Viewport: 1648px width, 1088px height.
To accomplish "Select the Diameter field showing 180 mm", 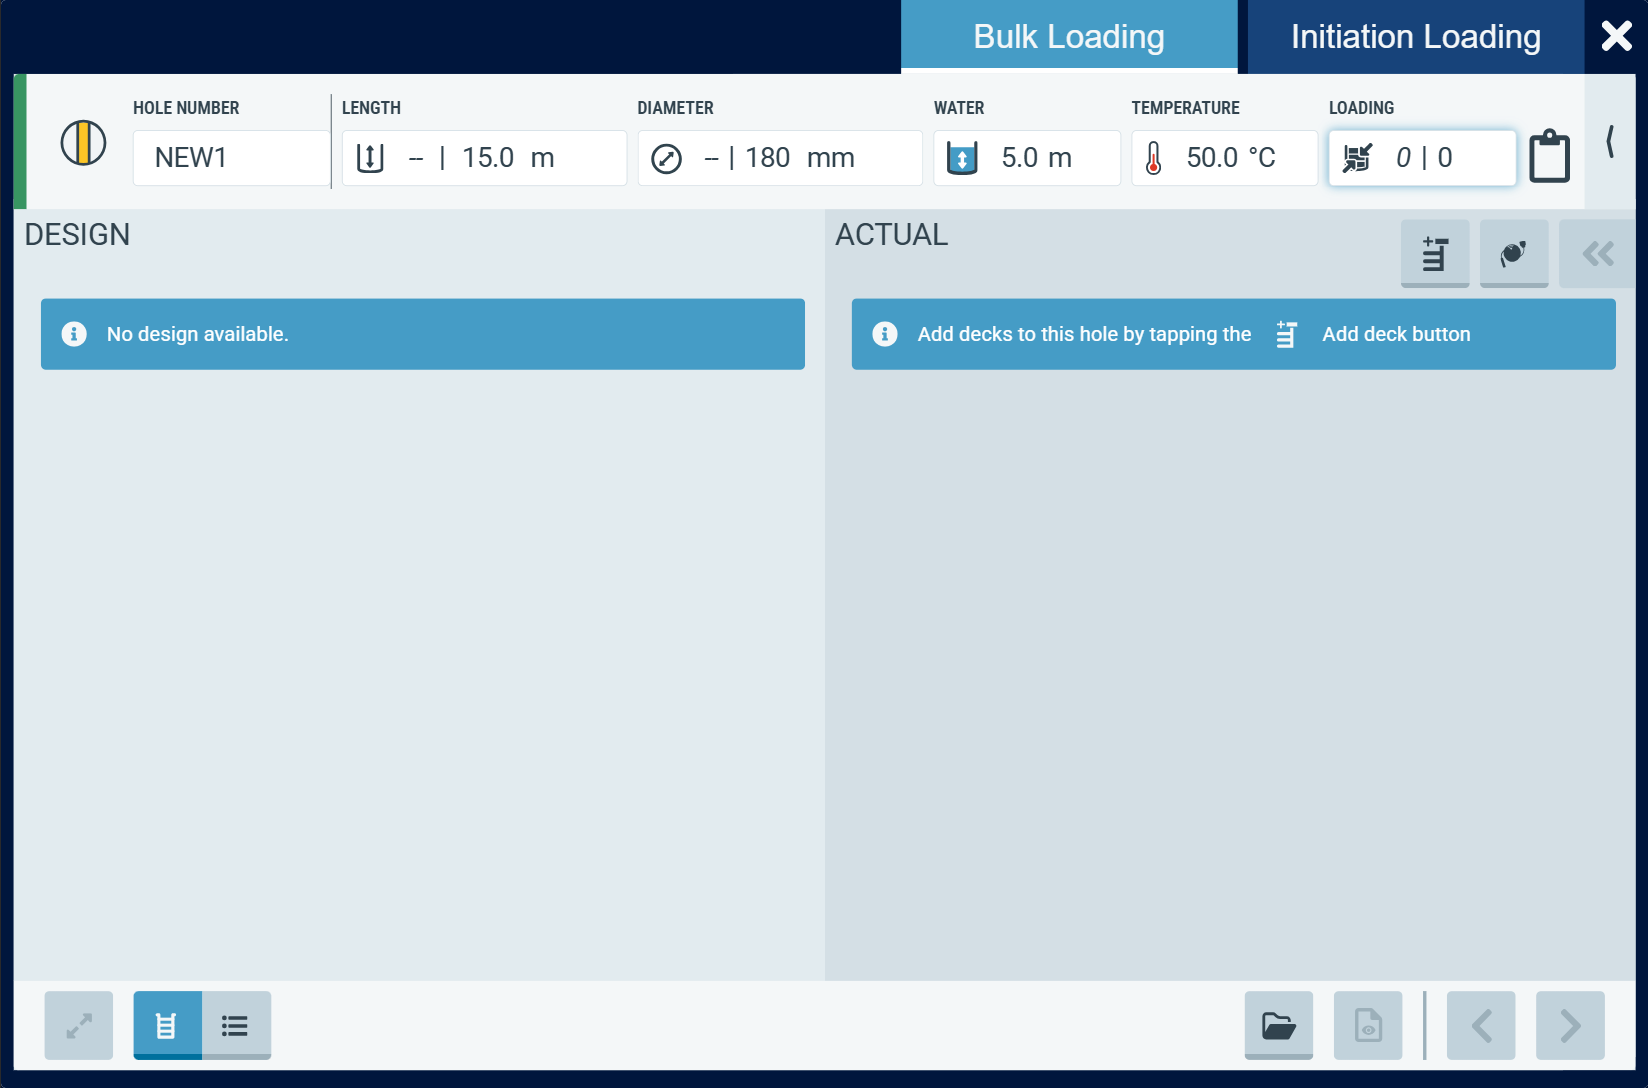I will click(x=780, y=158).
